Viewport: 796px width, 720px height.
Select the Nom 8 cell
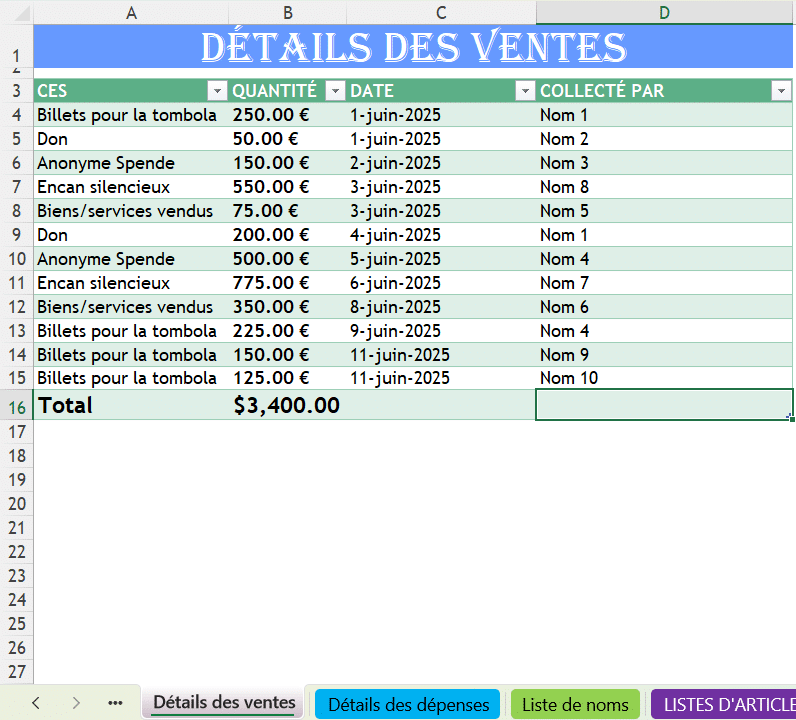point(664,187)
